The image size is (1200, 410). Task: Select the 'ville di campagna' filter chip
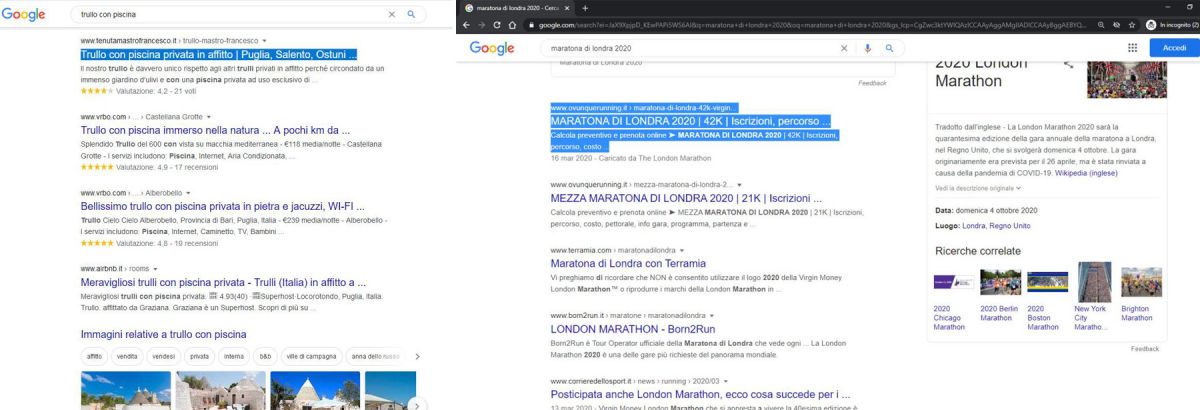click(311, 356)
